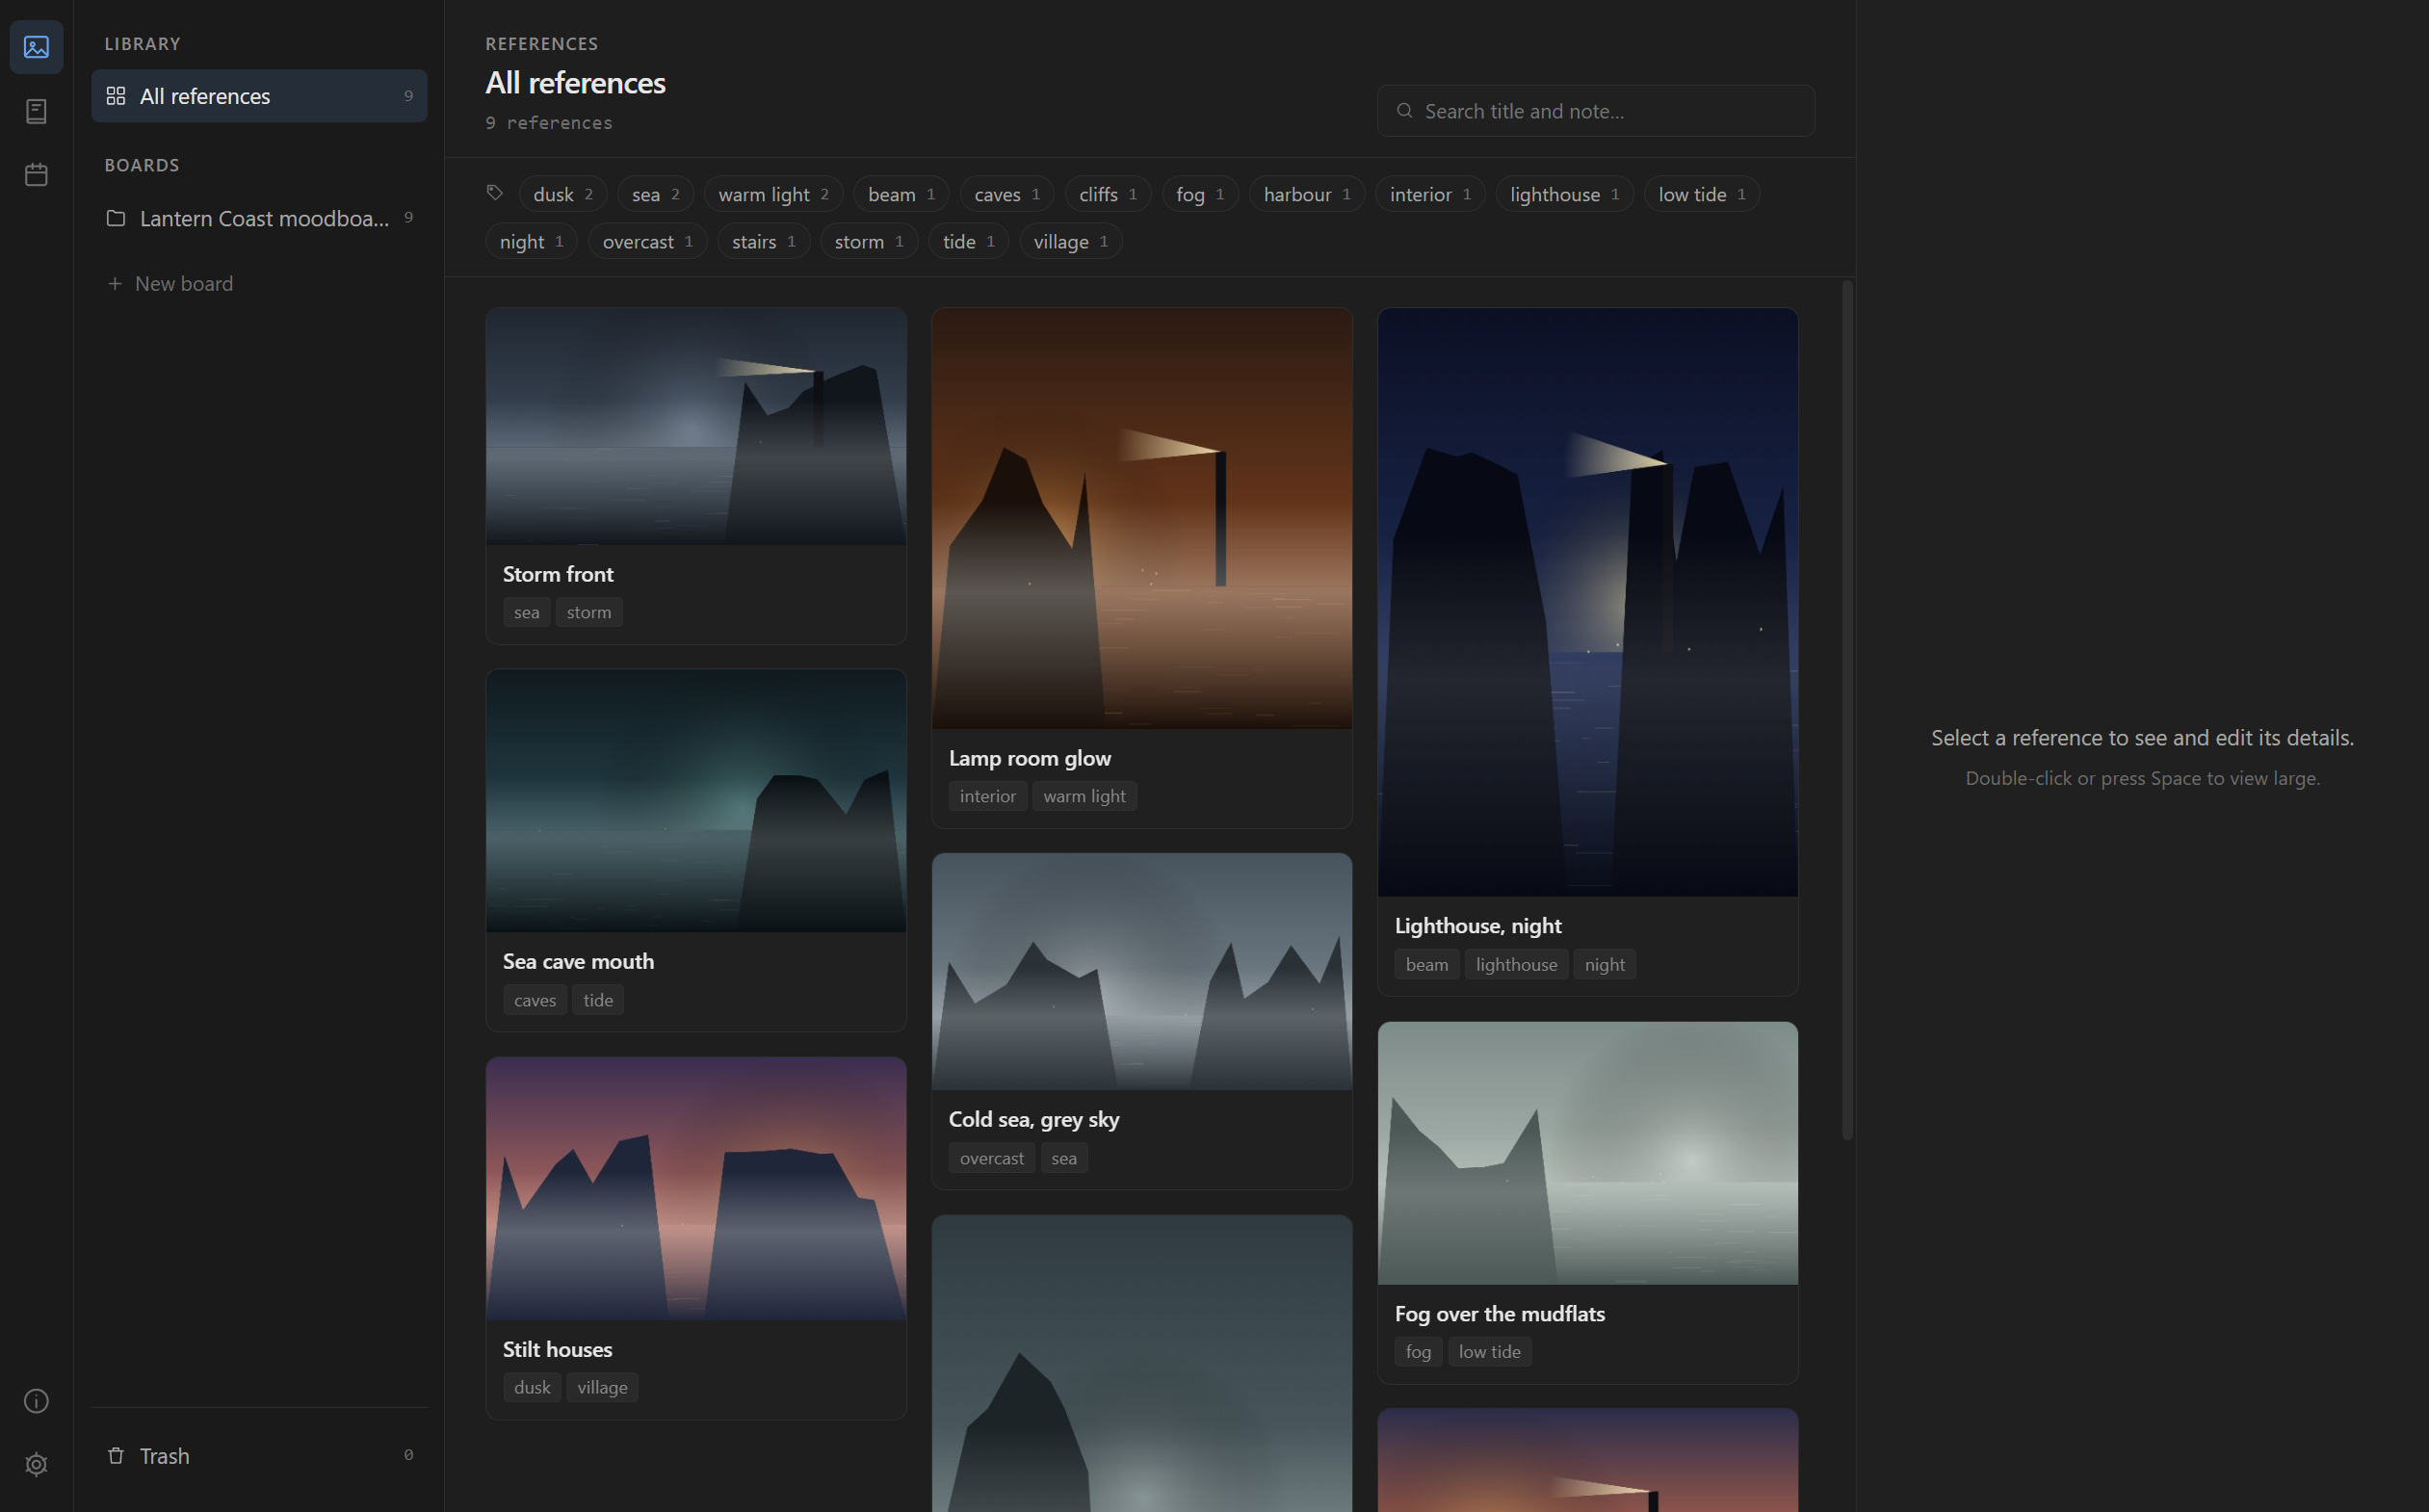Screen dimensions: 2429x1512
Task: Open the notes page icon in rail
Action: pyautogui.click(x=36, y=111)
